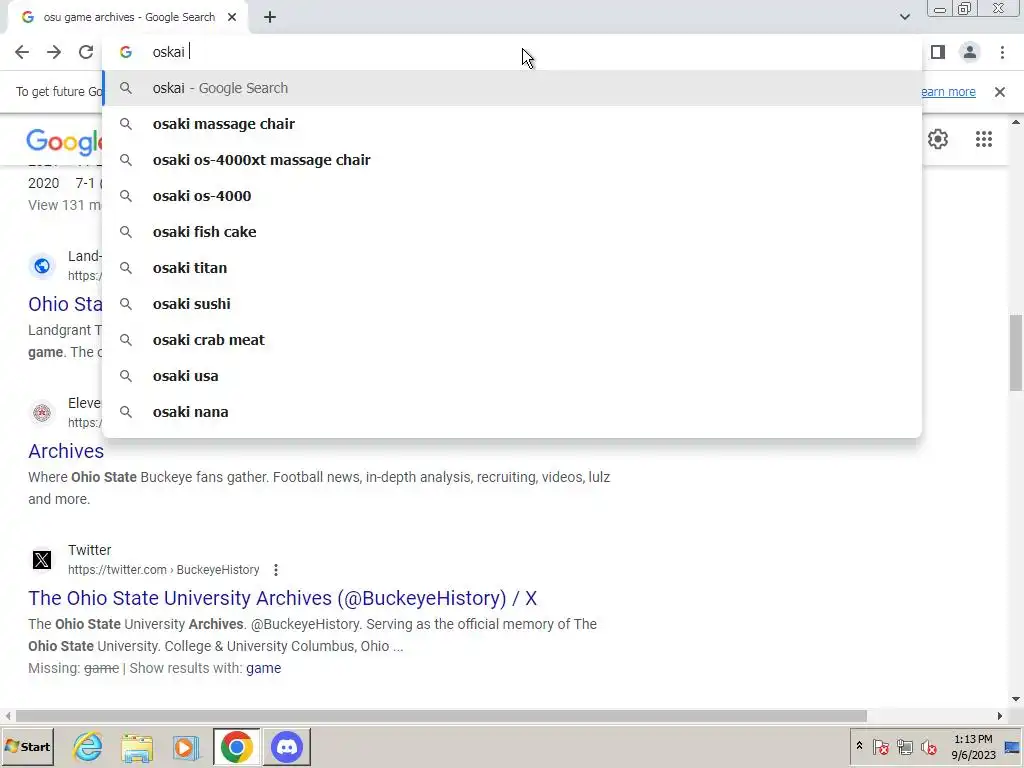This screenshot has width=1024, height=768.
Task: Click the scroll down arrow
Action: click(x=1016, y=699)
